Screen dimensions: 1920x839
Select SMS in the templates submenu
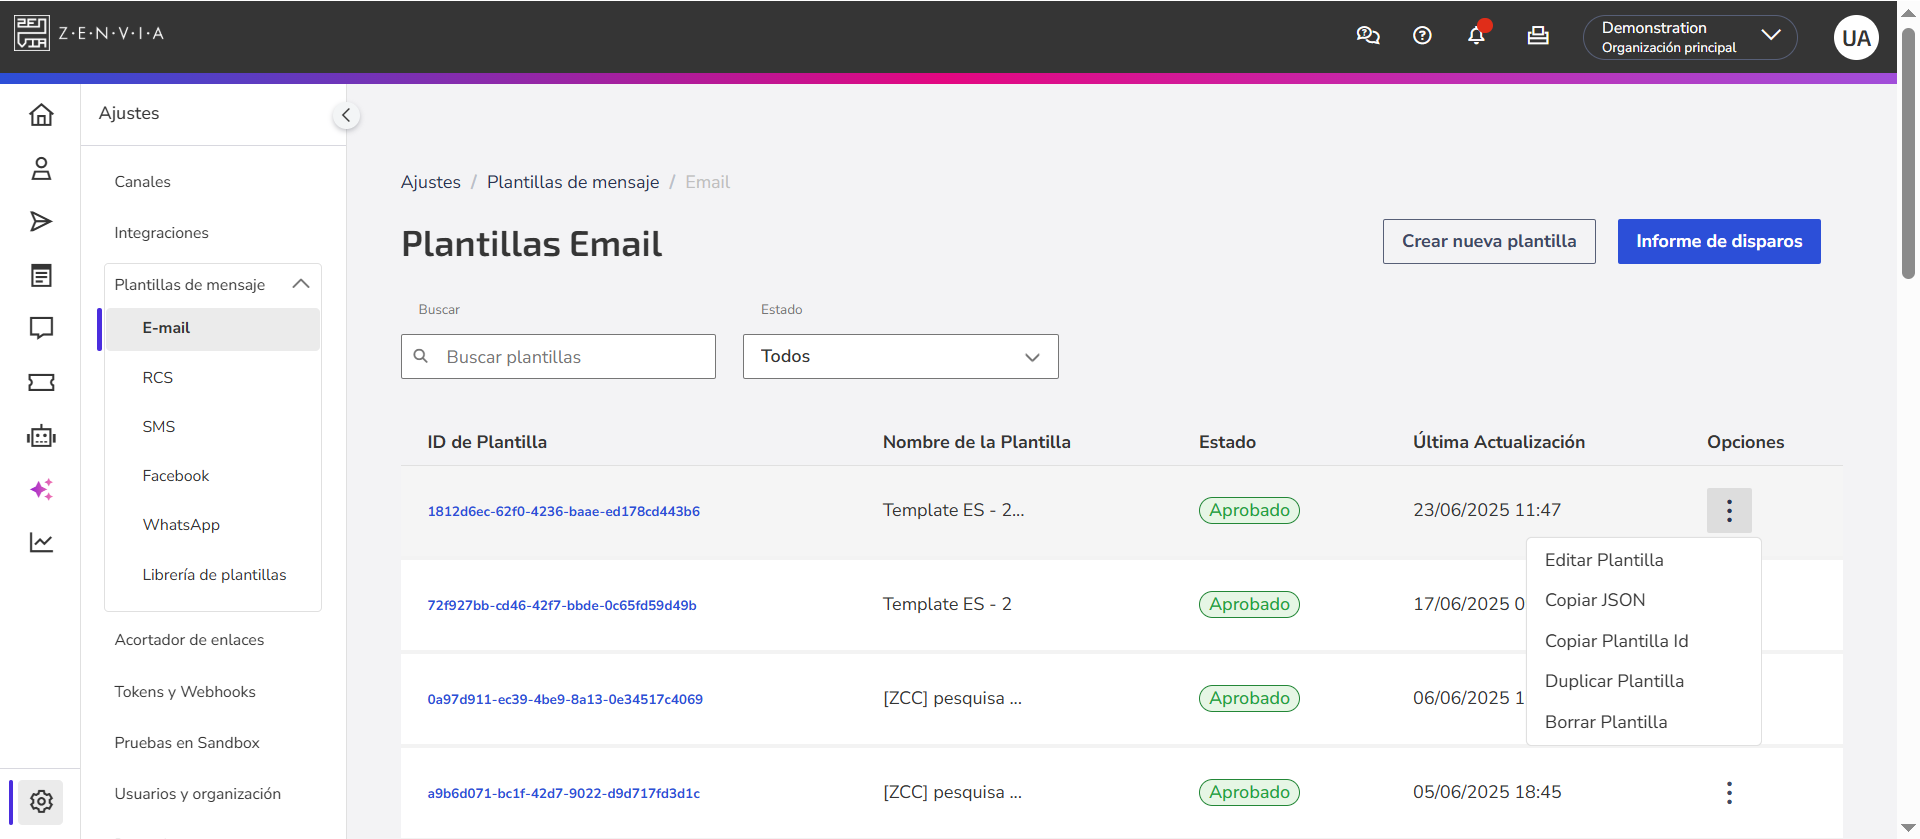click(x=158, y=427)
